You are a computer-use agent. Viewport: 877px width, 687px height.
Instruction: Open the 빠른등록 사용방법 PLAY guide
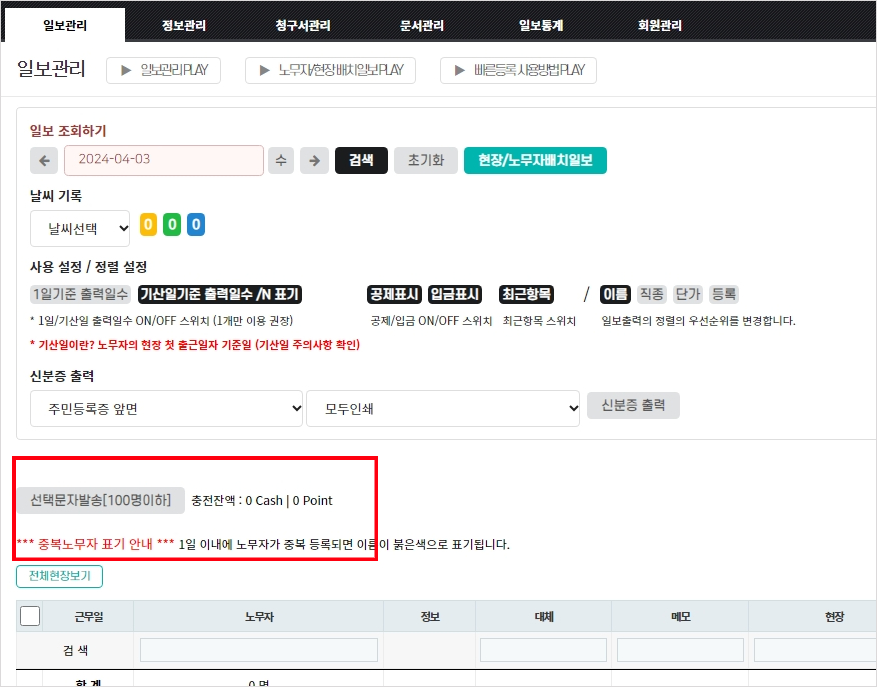518,70
